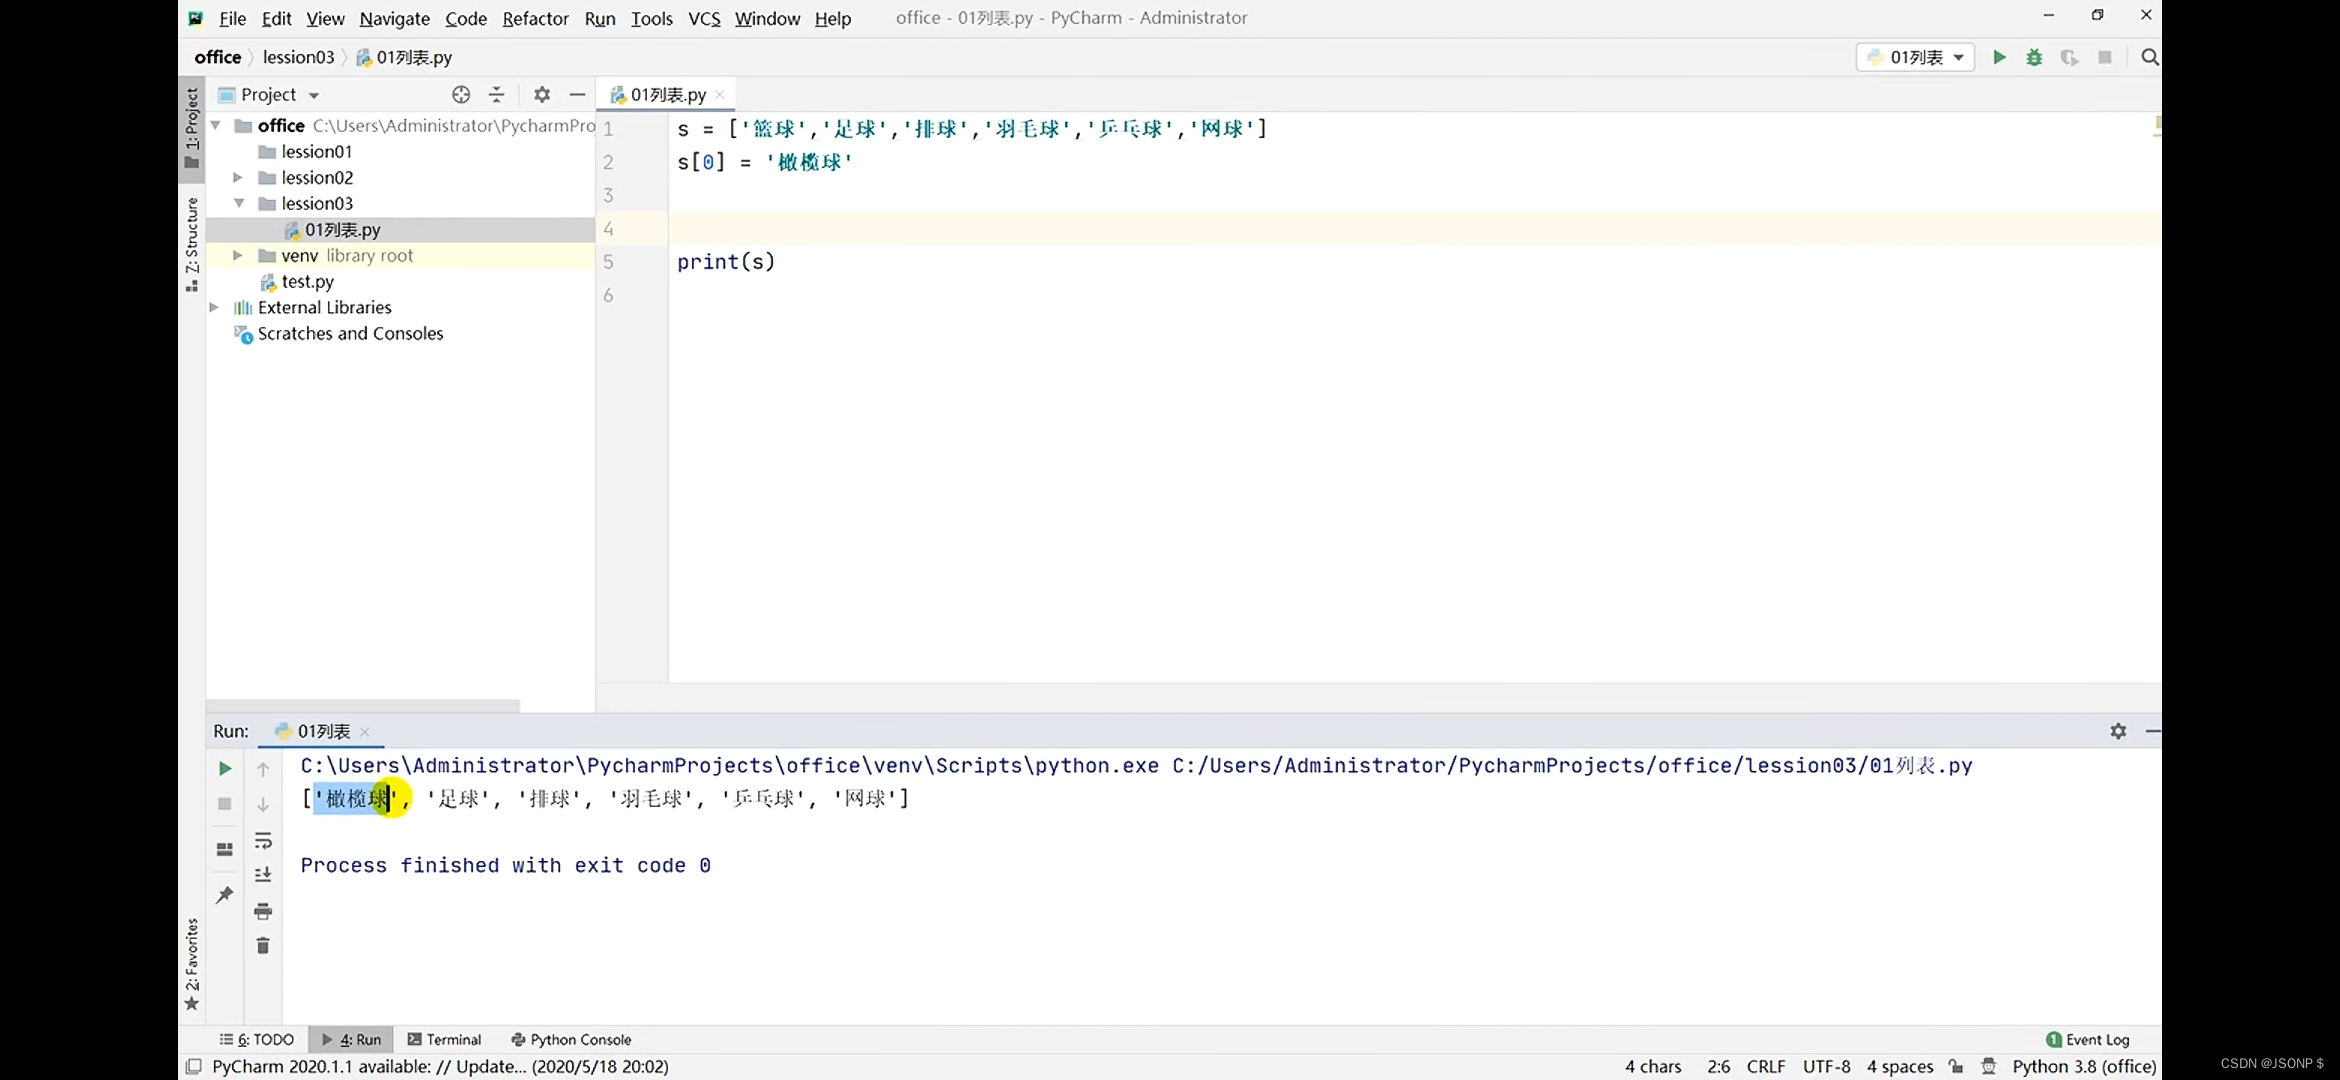Toggle scroll to end in Run console

pyautogui.click(x=263, y=875)
